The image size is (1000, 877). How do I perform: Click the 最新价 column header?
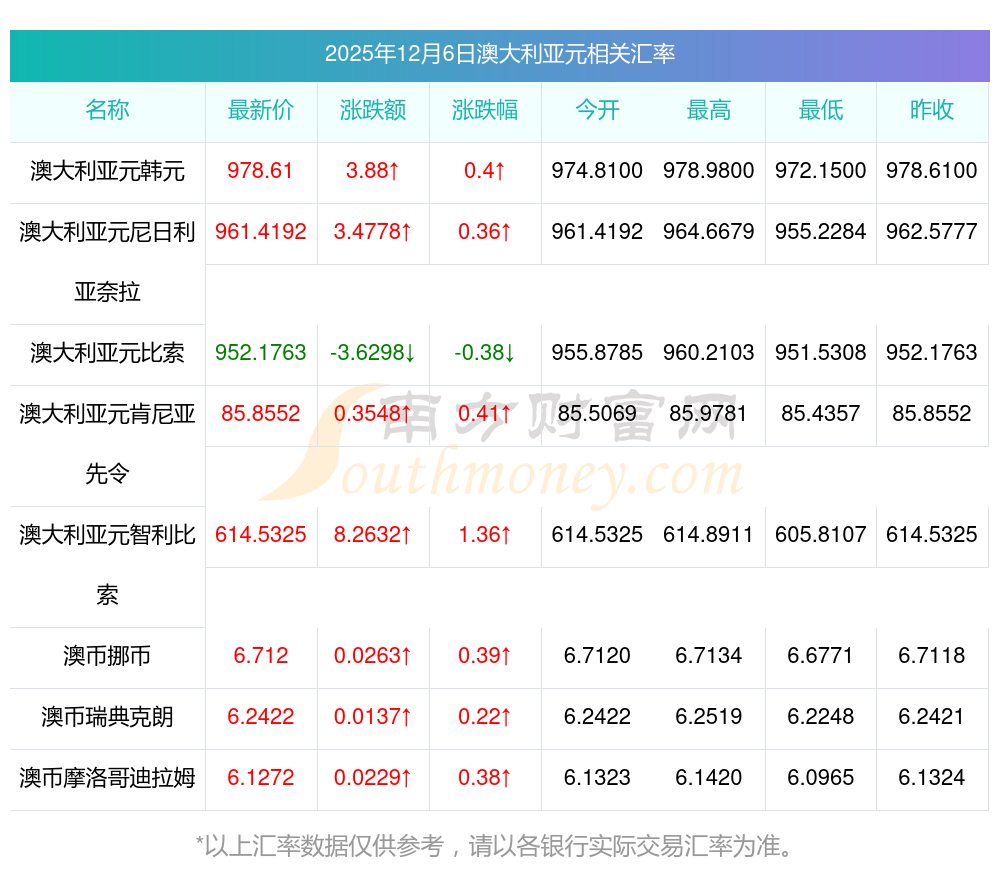pyautogui.click(x=261, y=110)
